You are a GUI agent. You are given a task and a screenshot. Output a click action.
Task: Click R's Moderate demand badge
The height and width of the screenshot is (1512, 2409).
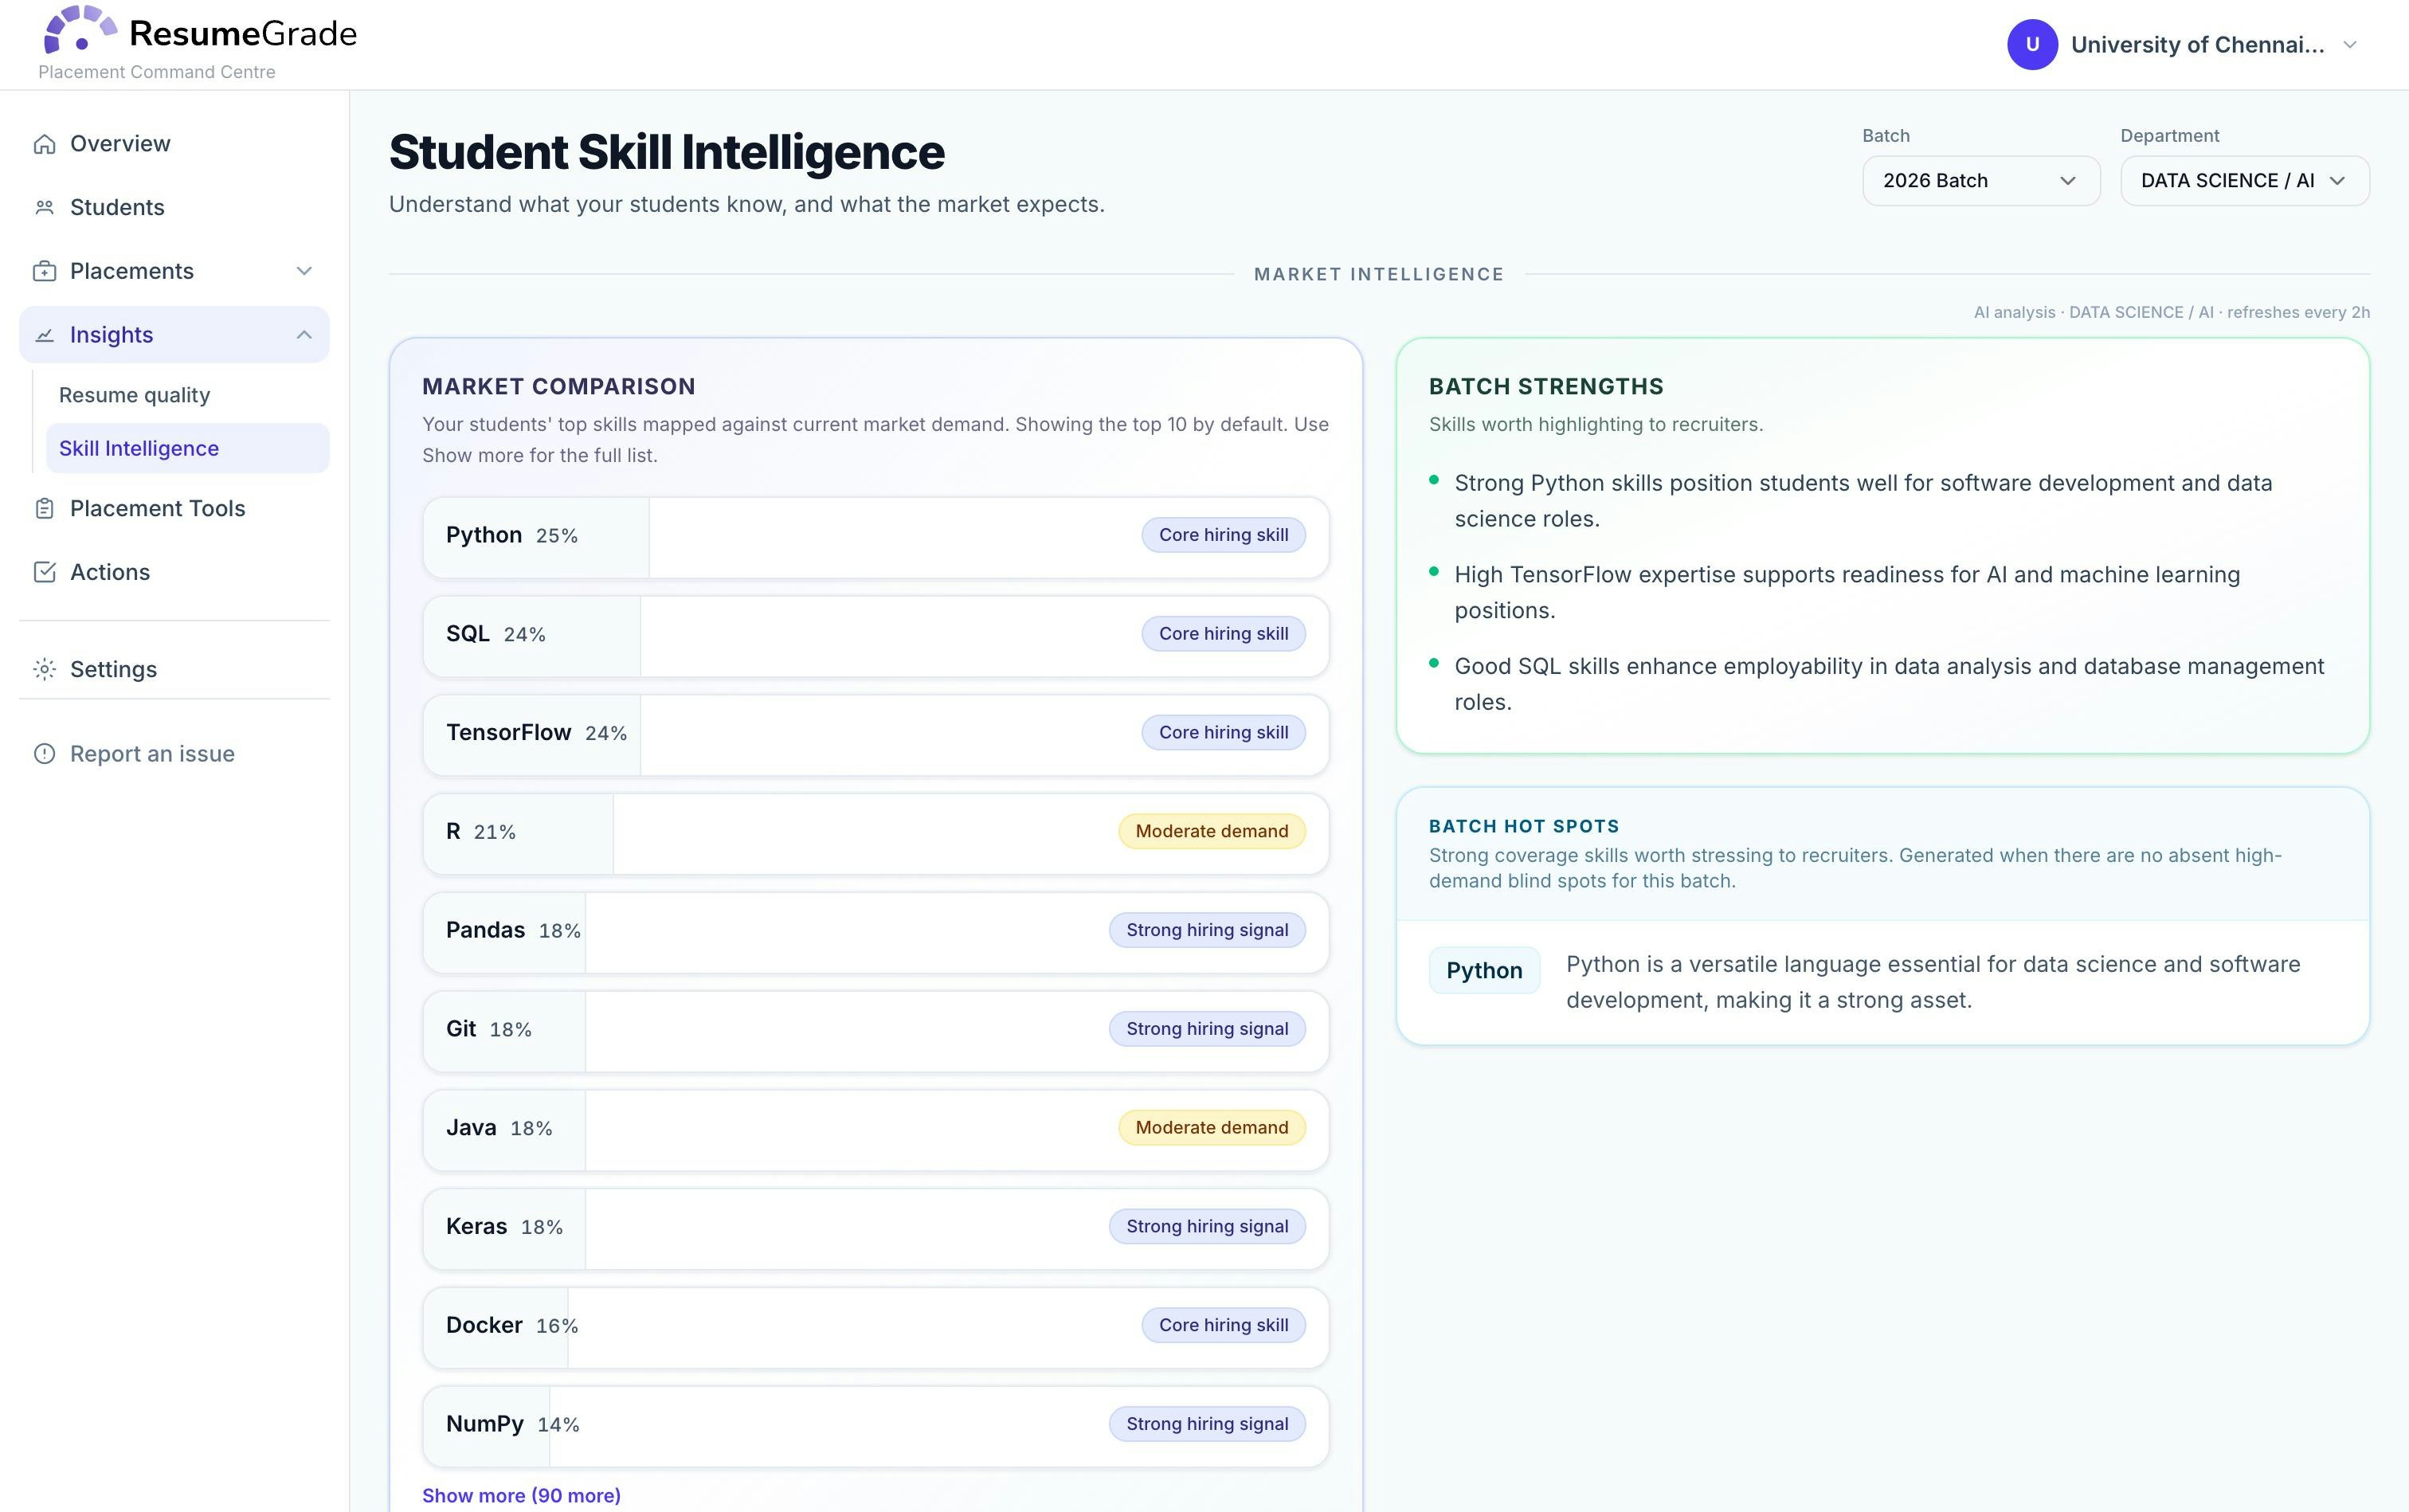click(1211, 832)
